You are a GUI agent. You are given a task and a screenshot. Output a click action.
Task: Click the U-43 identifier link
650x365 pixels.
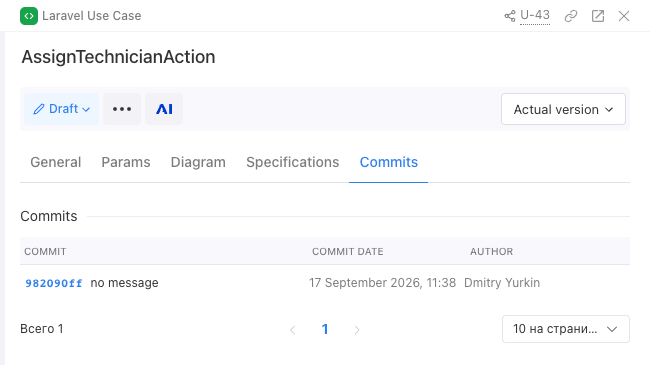coord(535,15)
